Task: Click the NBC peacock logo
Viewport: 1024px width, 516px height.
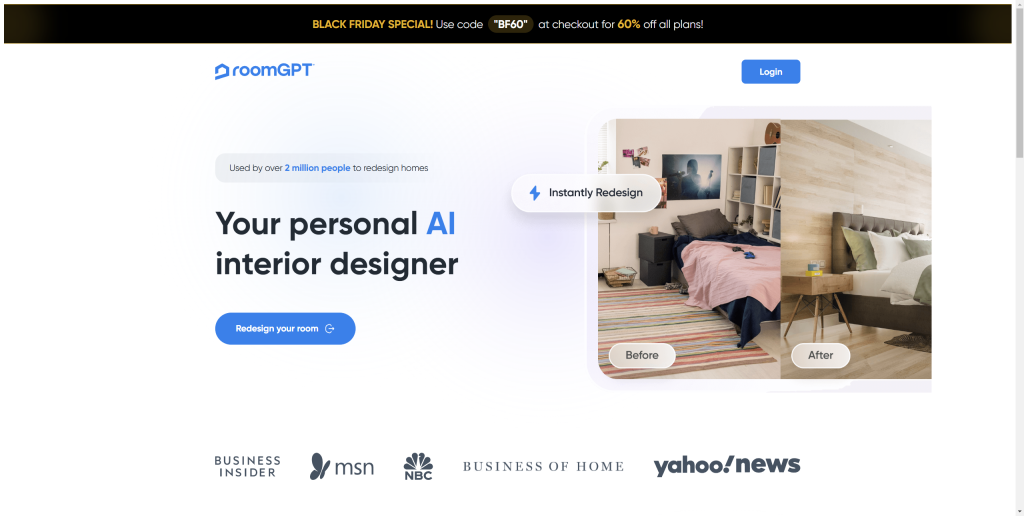Action: point(418,466)
